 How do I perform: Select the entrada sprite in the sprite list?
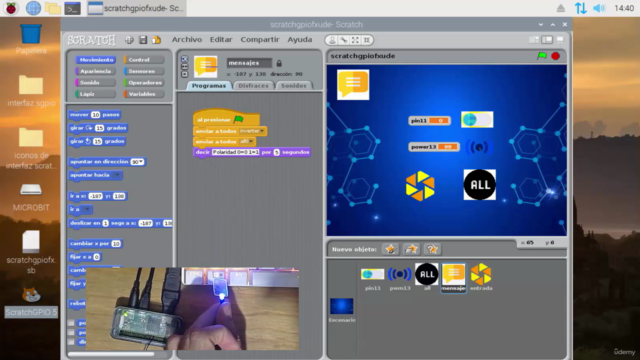pos(481,277)
